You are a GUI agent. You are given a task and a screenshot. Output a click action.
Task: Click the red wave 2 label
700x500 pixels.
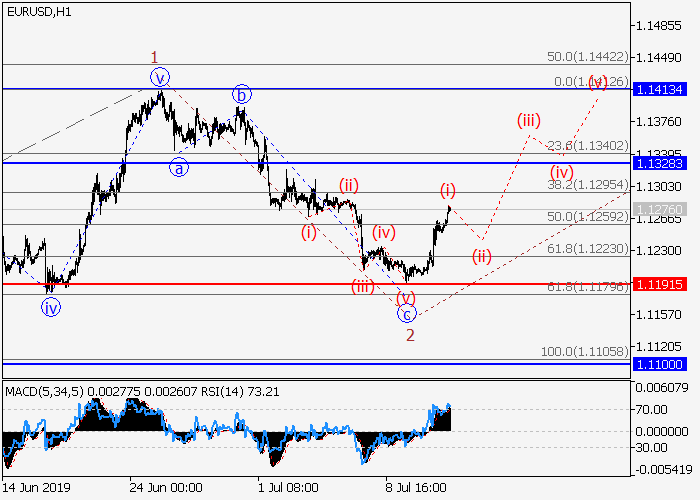410,335
